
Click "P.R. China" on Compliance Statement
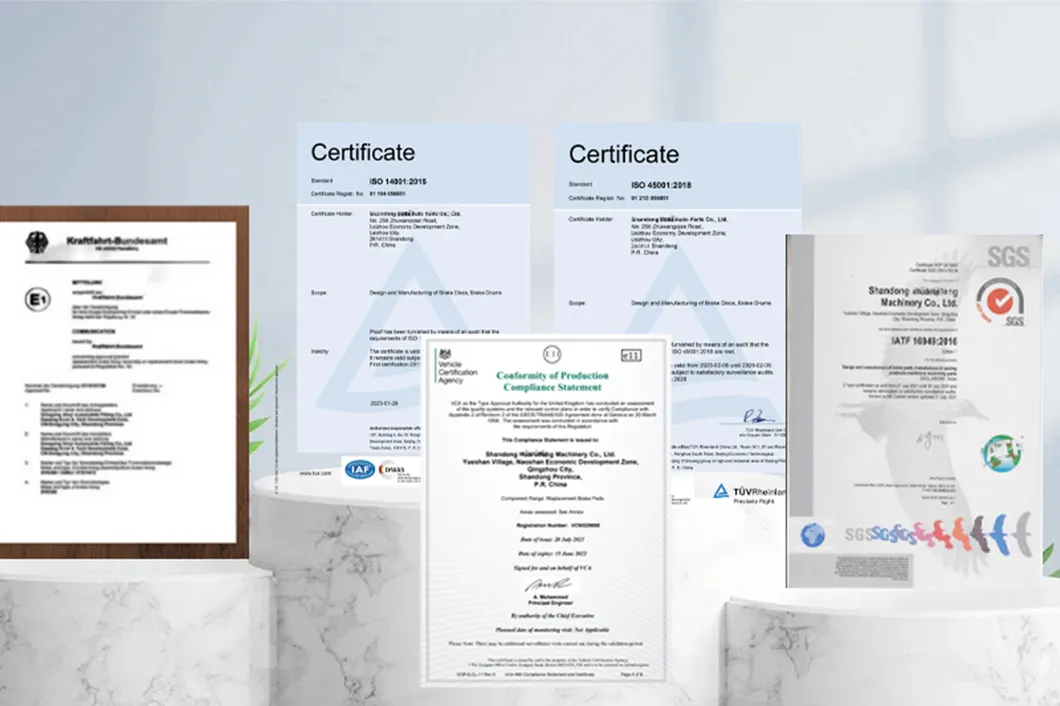coord(550,484)
